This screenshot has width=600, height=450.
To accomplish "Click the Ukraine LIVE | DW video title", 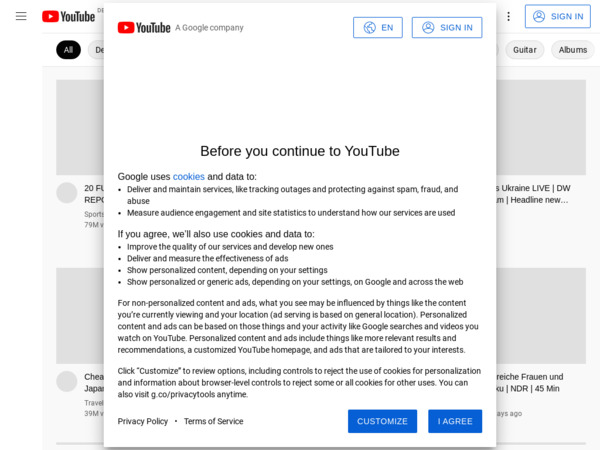I will click(x=533, y=194).
